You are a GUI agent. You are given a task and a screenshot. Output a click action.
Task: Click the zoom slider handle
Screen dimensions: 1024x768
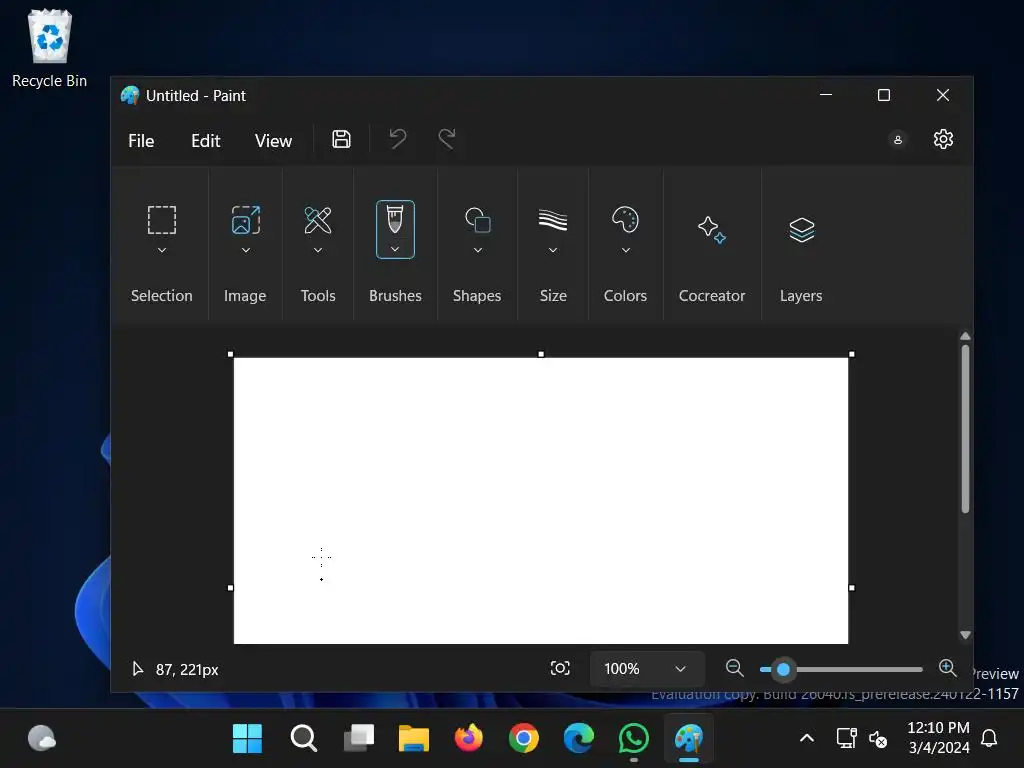(783, 669)
